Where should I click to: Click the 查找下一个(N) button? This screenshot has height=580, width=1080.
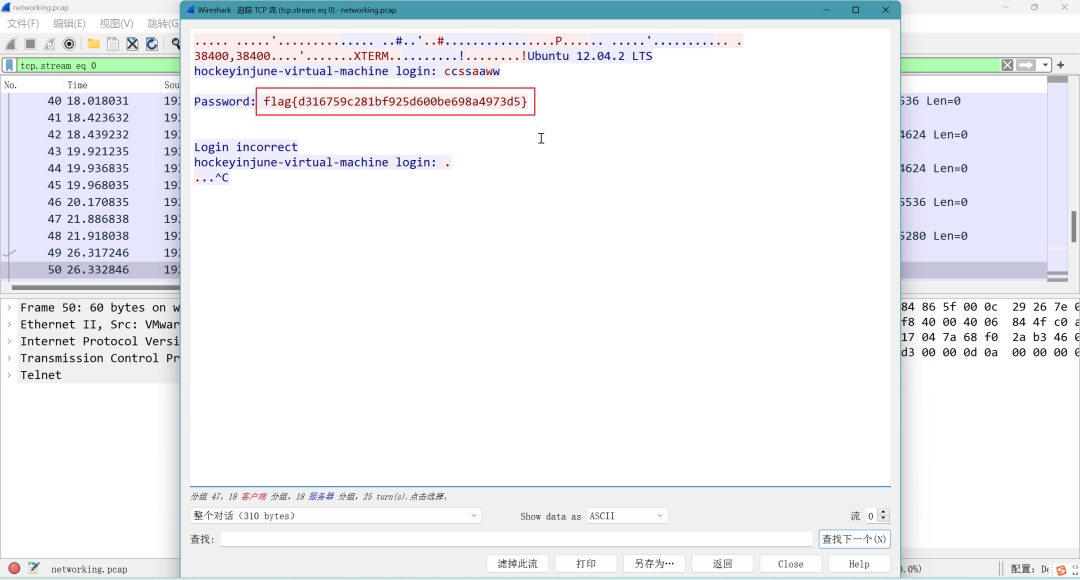tap(854, 539)
